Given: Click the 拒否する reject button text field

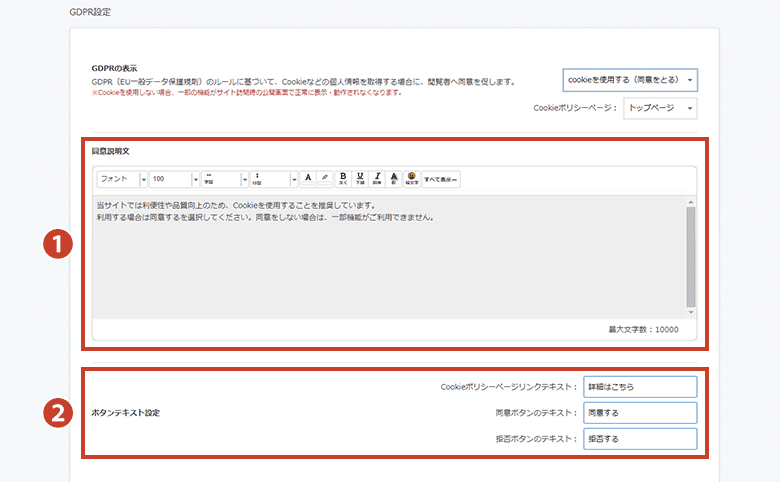Looking at the screenshot, I should click(640, 439).
